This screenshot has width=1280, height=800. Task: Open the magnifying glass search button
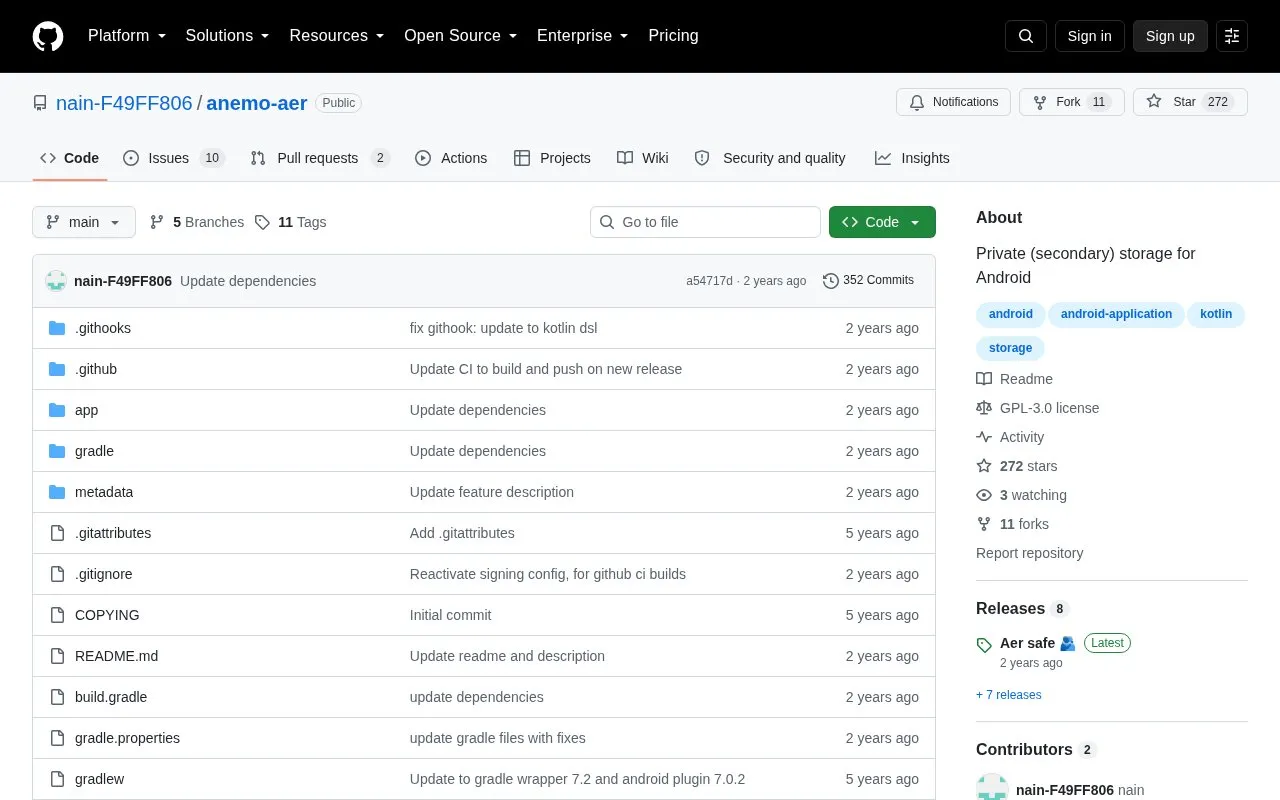pyautogui.click(x=1026, y=36)
